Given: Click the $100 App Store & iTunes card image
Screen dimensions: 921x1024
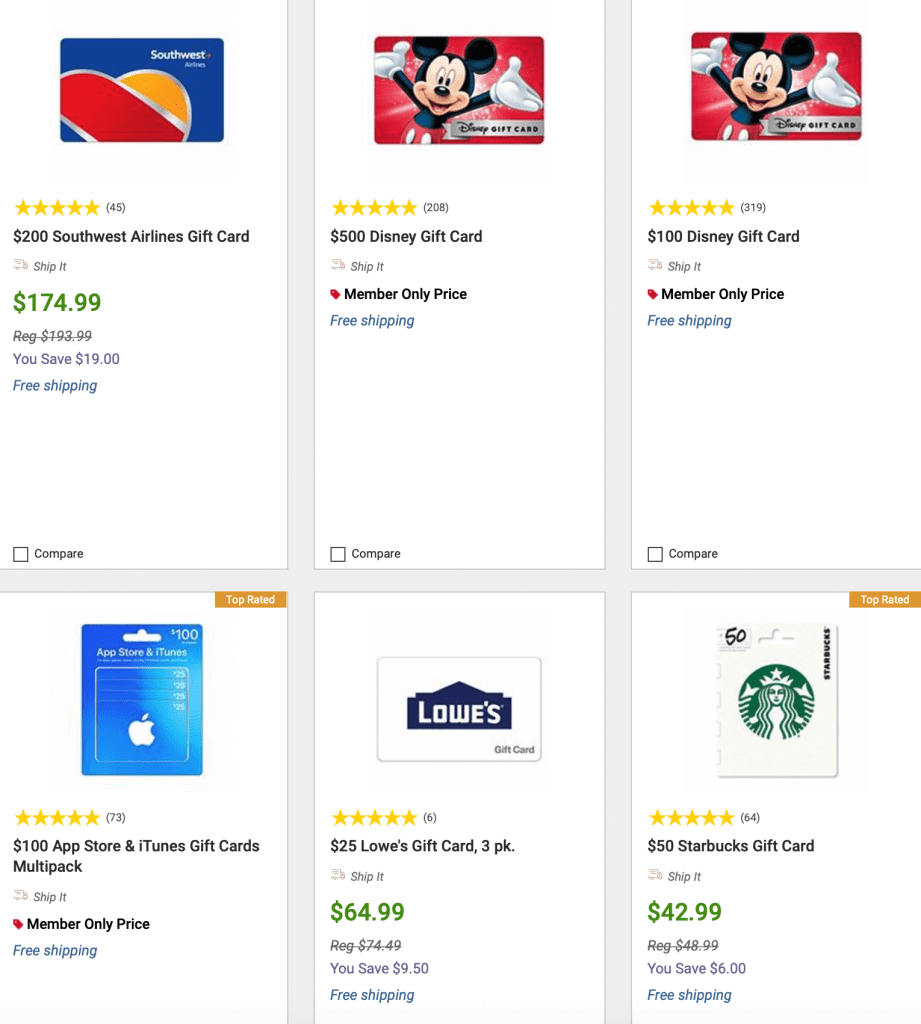Looking at the screenshot, I should coord(142,700).
